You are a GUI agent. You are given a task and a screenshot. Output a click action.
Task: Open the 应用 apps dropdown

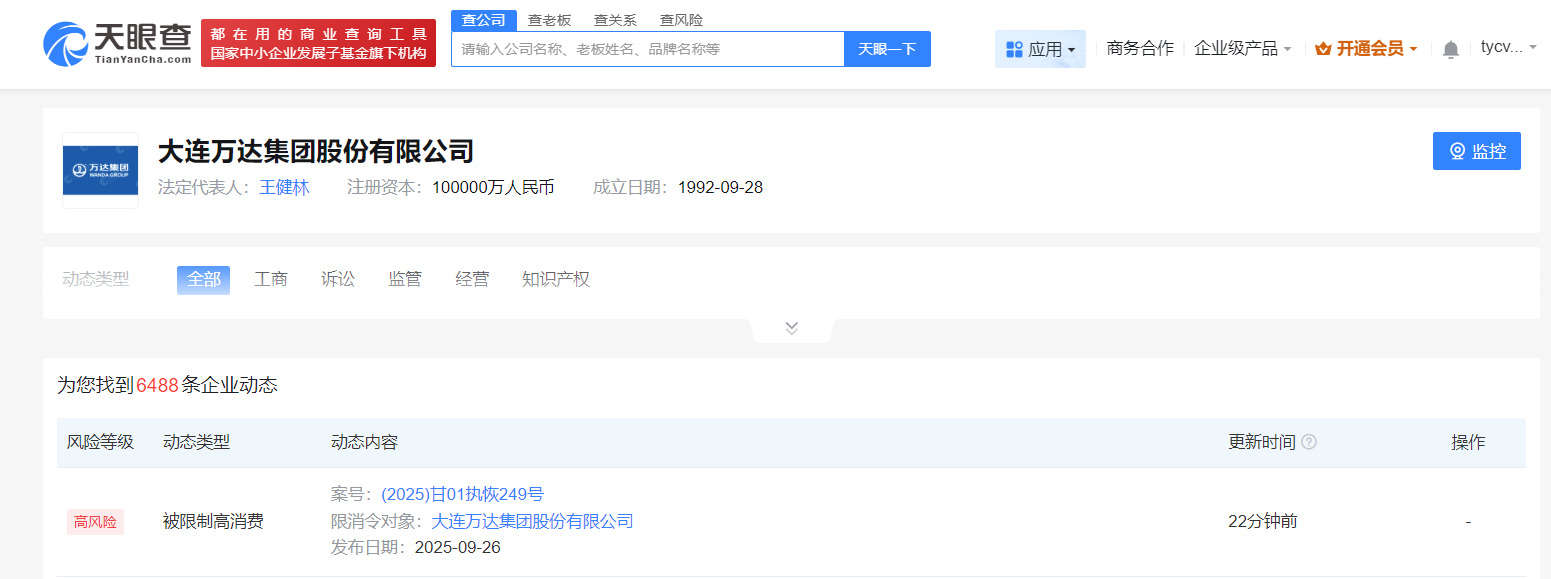[x=1040, y=49]
